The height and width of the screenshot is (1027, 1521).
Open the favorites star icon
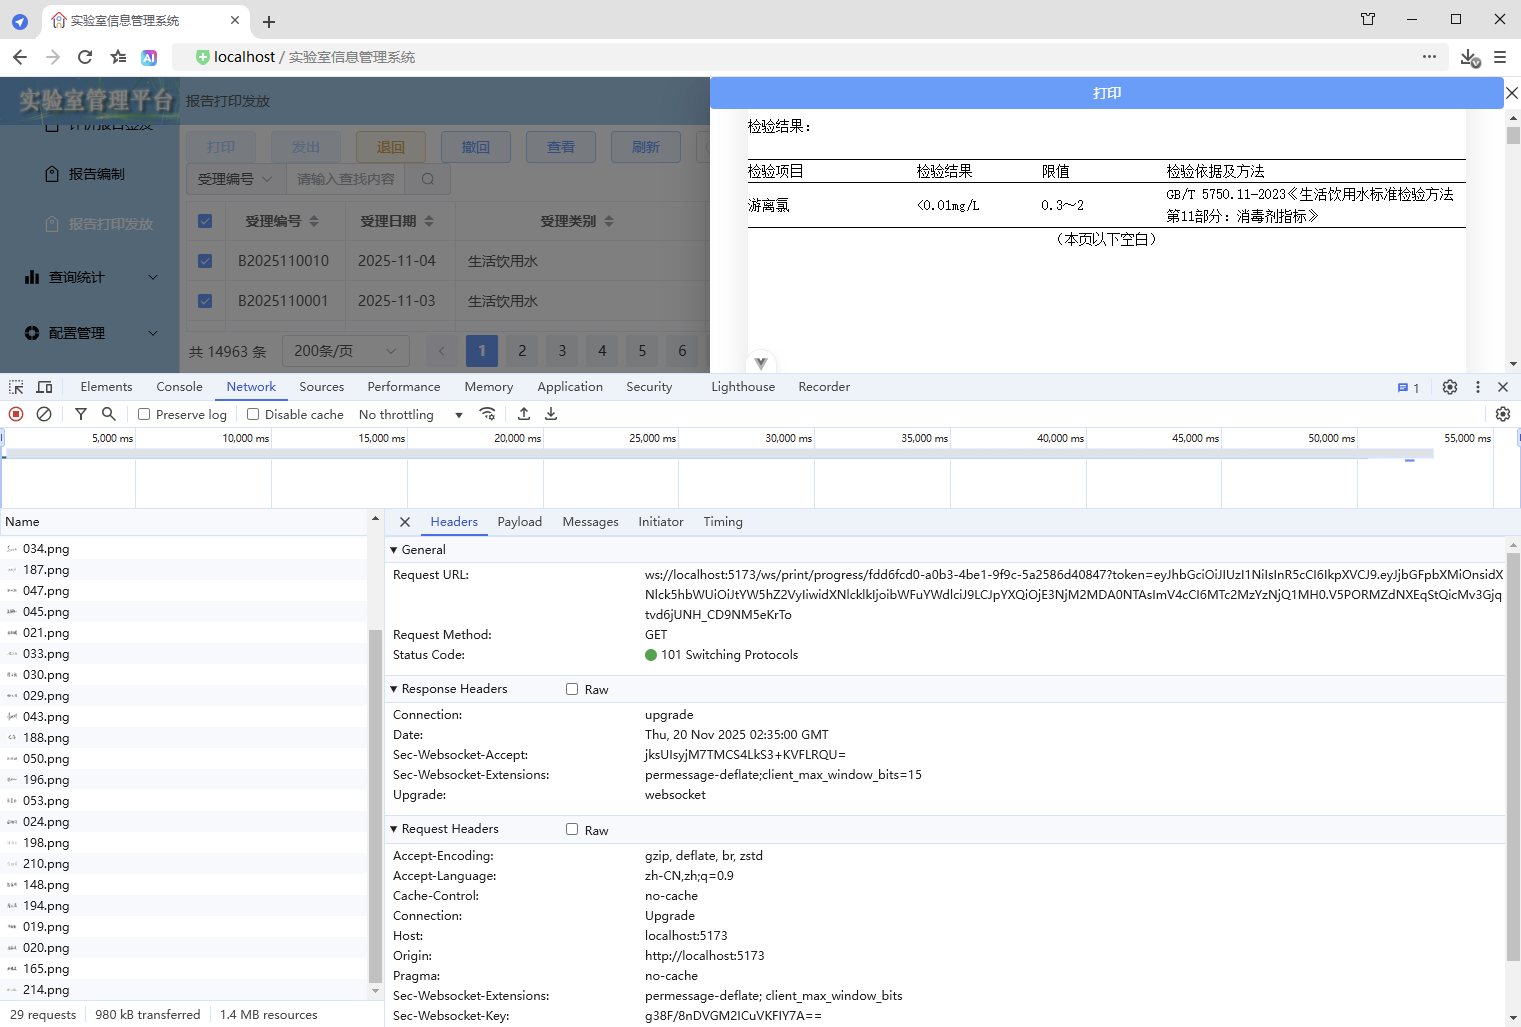[x=118, y=57]
